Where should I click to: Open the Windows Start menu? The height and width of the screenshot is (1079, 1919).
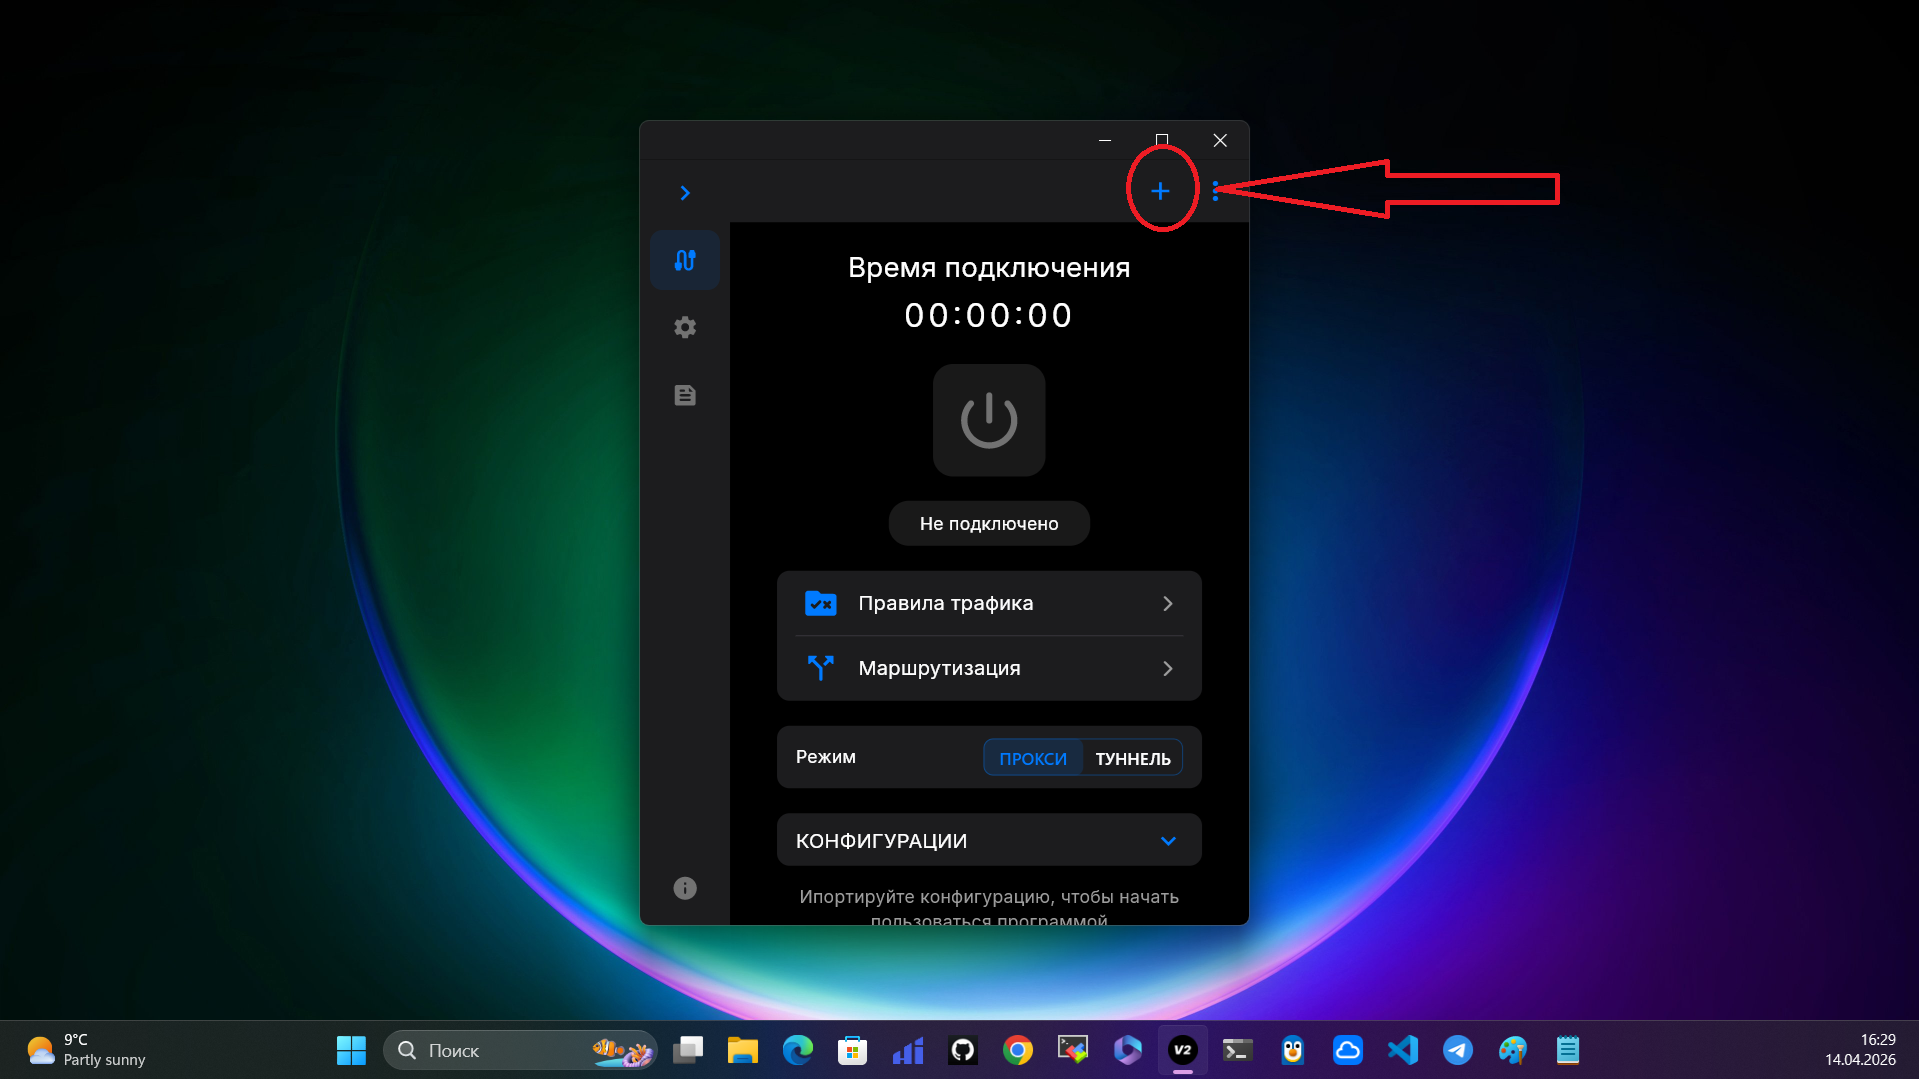point(350,1050)
